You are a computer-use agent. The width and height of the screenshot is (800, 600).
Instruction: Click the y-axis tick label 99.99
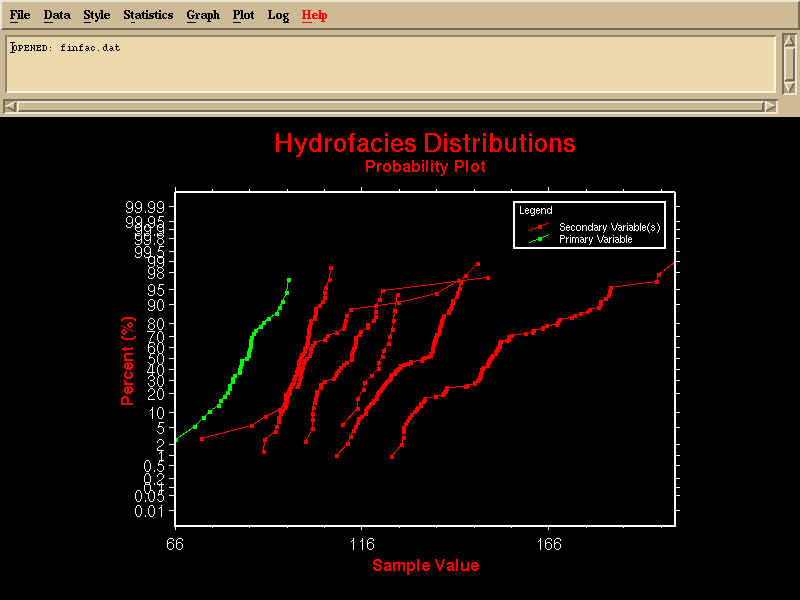click(145, 208)
